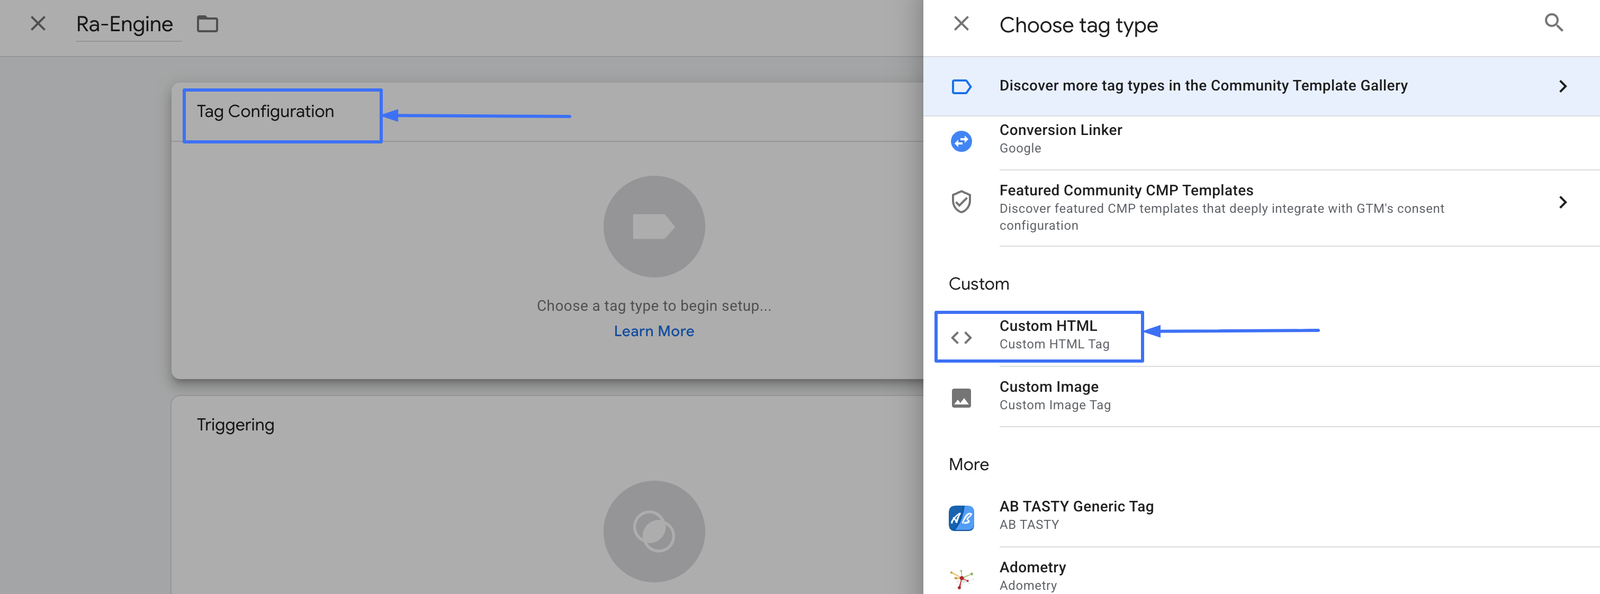The image size is (1600, 594).
Task: Expand the Community Template Gallery chevron
Action: [1562, 87]
